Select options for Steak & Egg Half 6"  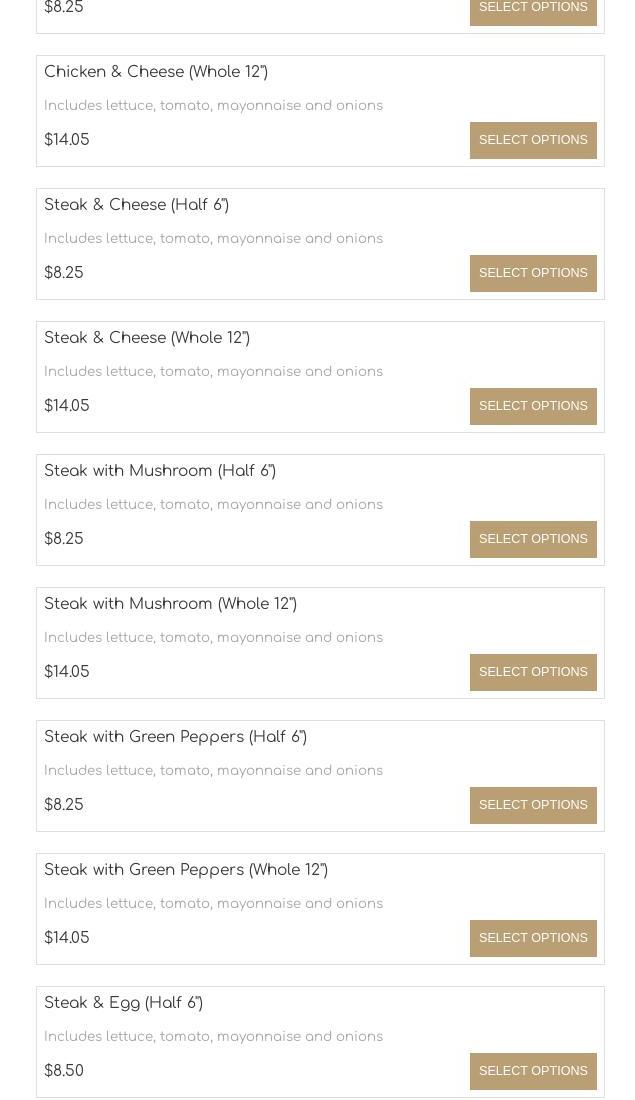(533, 1071)
